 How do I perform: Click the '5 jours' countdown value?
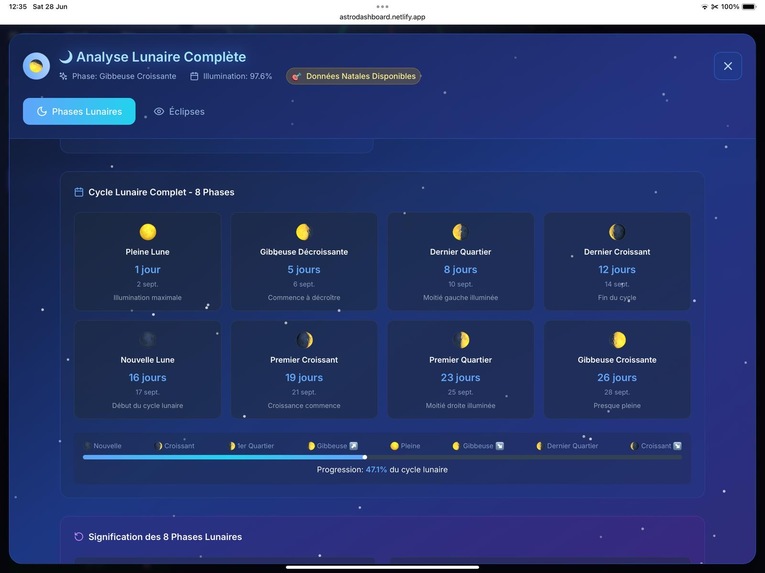pos(304,269)
